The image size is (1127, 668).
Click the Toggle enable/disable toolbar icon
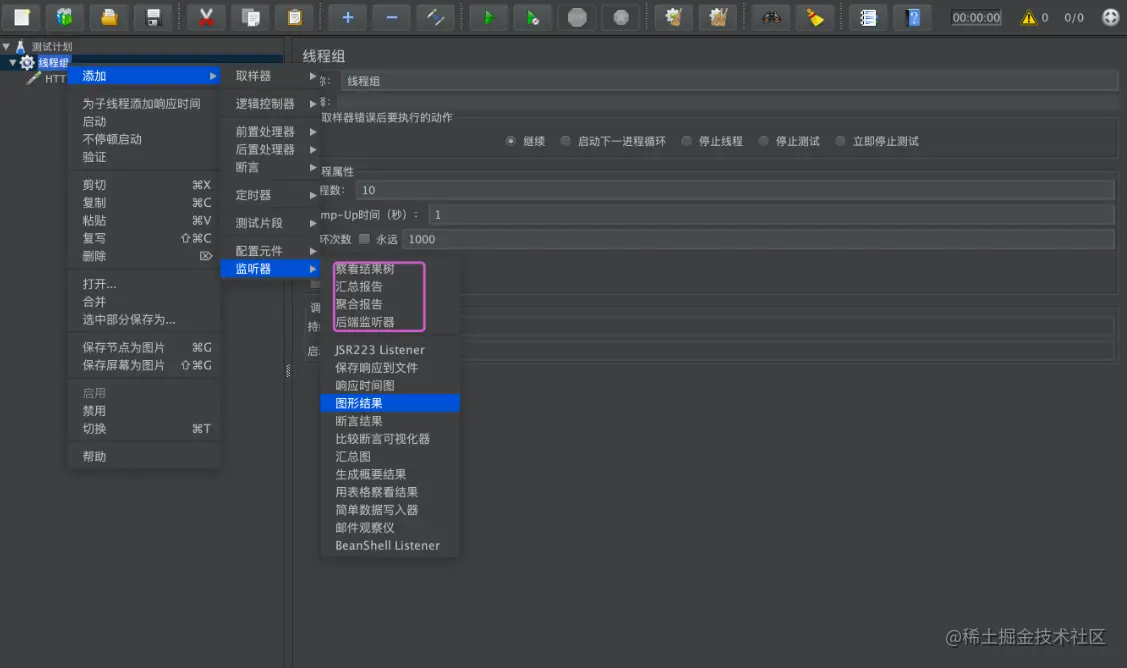[436, 17]
